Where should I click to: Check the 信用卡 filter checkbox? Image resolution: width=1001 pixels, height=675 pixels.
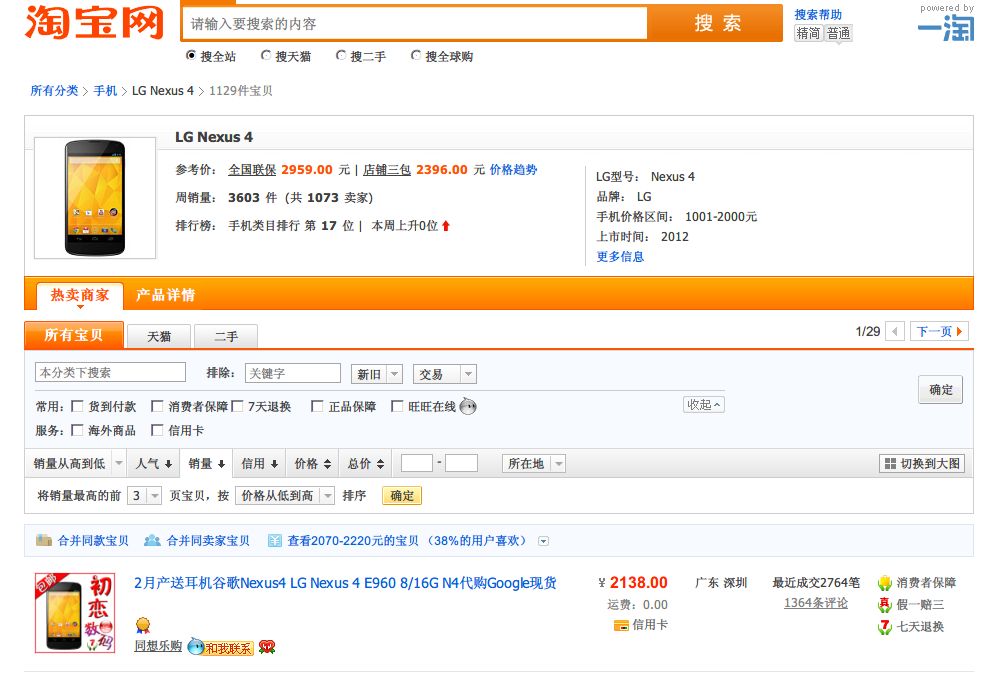click(x=157, y=430)
